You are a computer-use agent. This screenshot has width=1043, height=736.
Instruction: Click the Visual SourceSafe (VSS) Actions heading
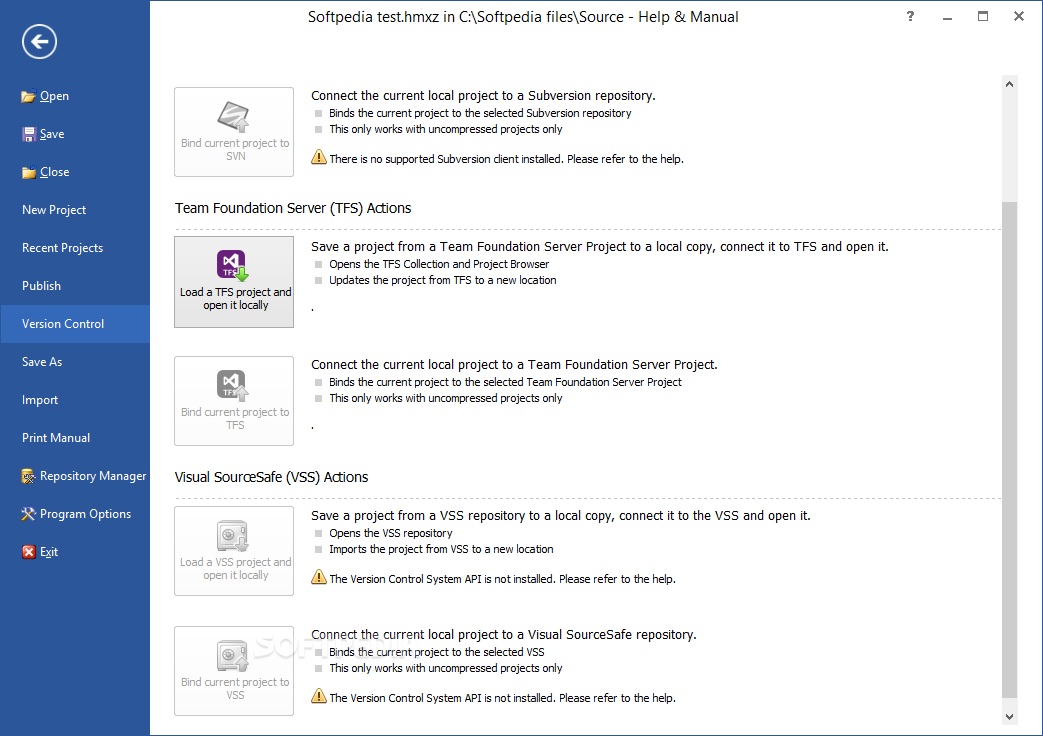coord(271,477)
